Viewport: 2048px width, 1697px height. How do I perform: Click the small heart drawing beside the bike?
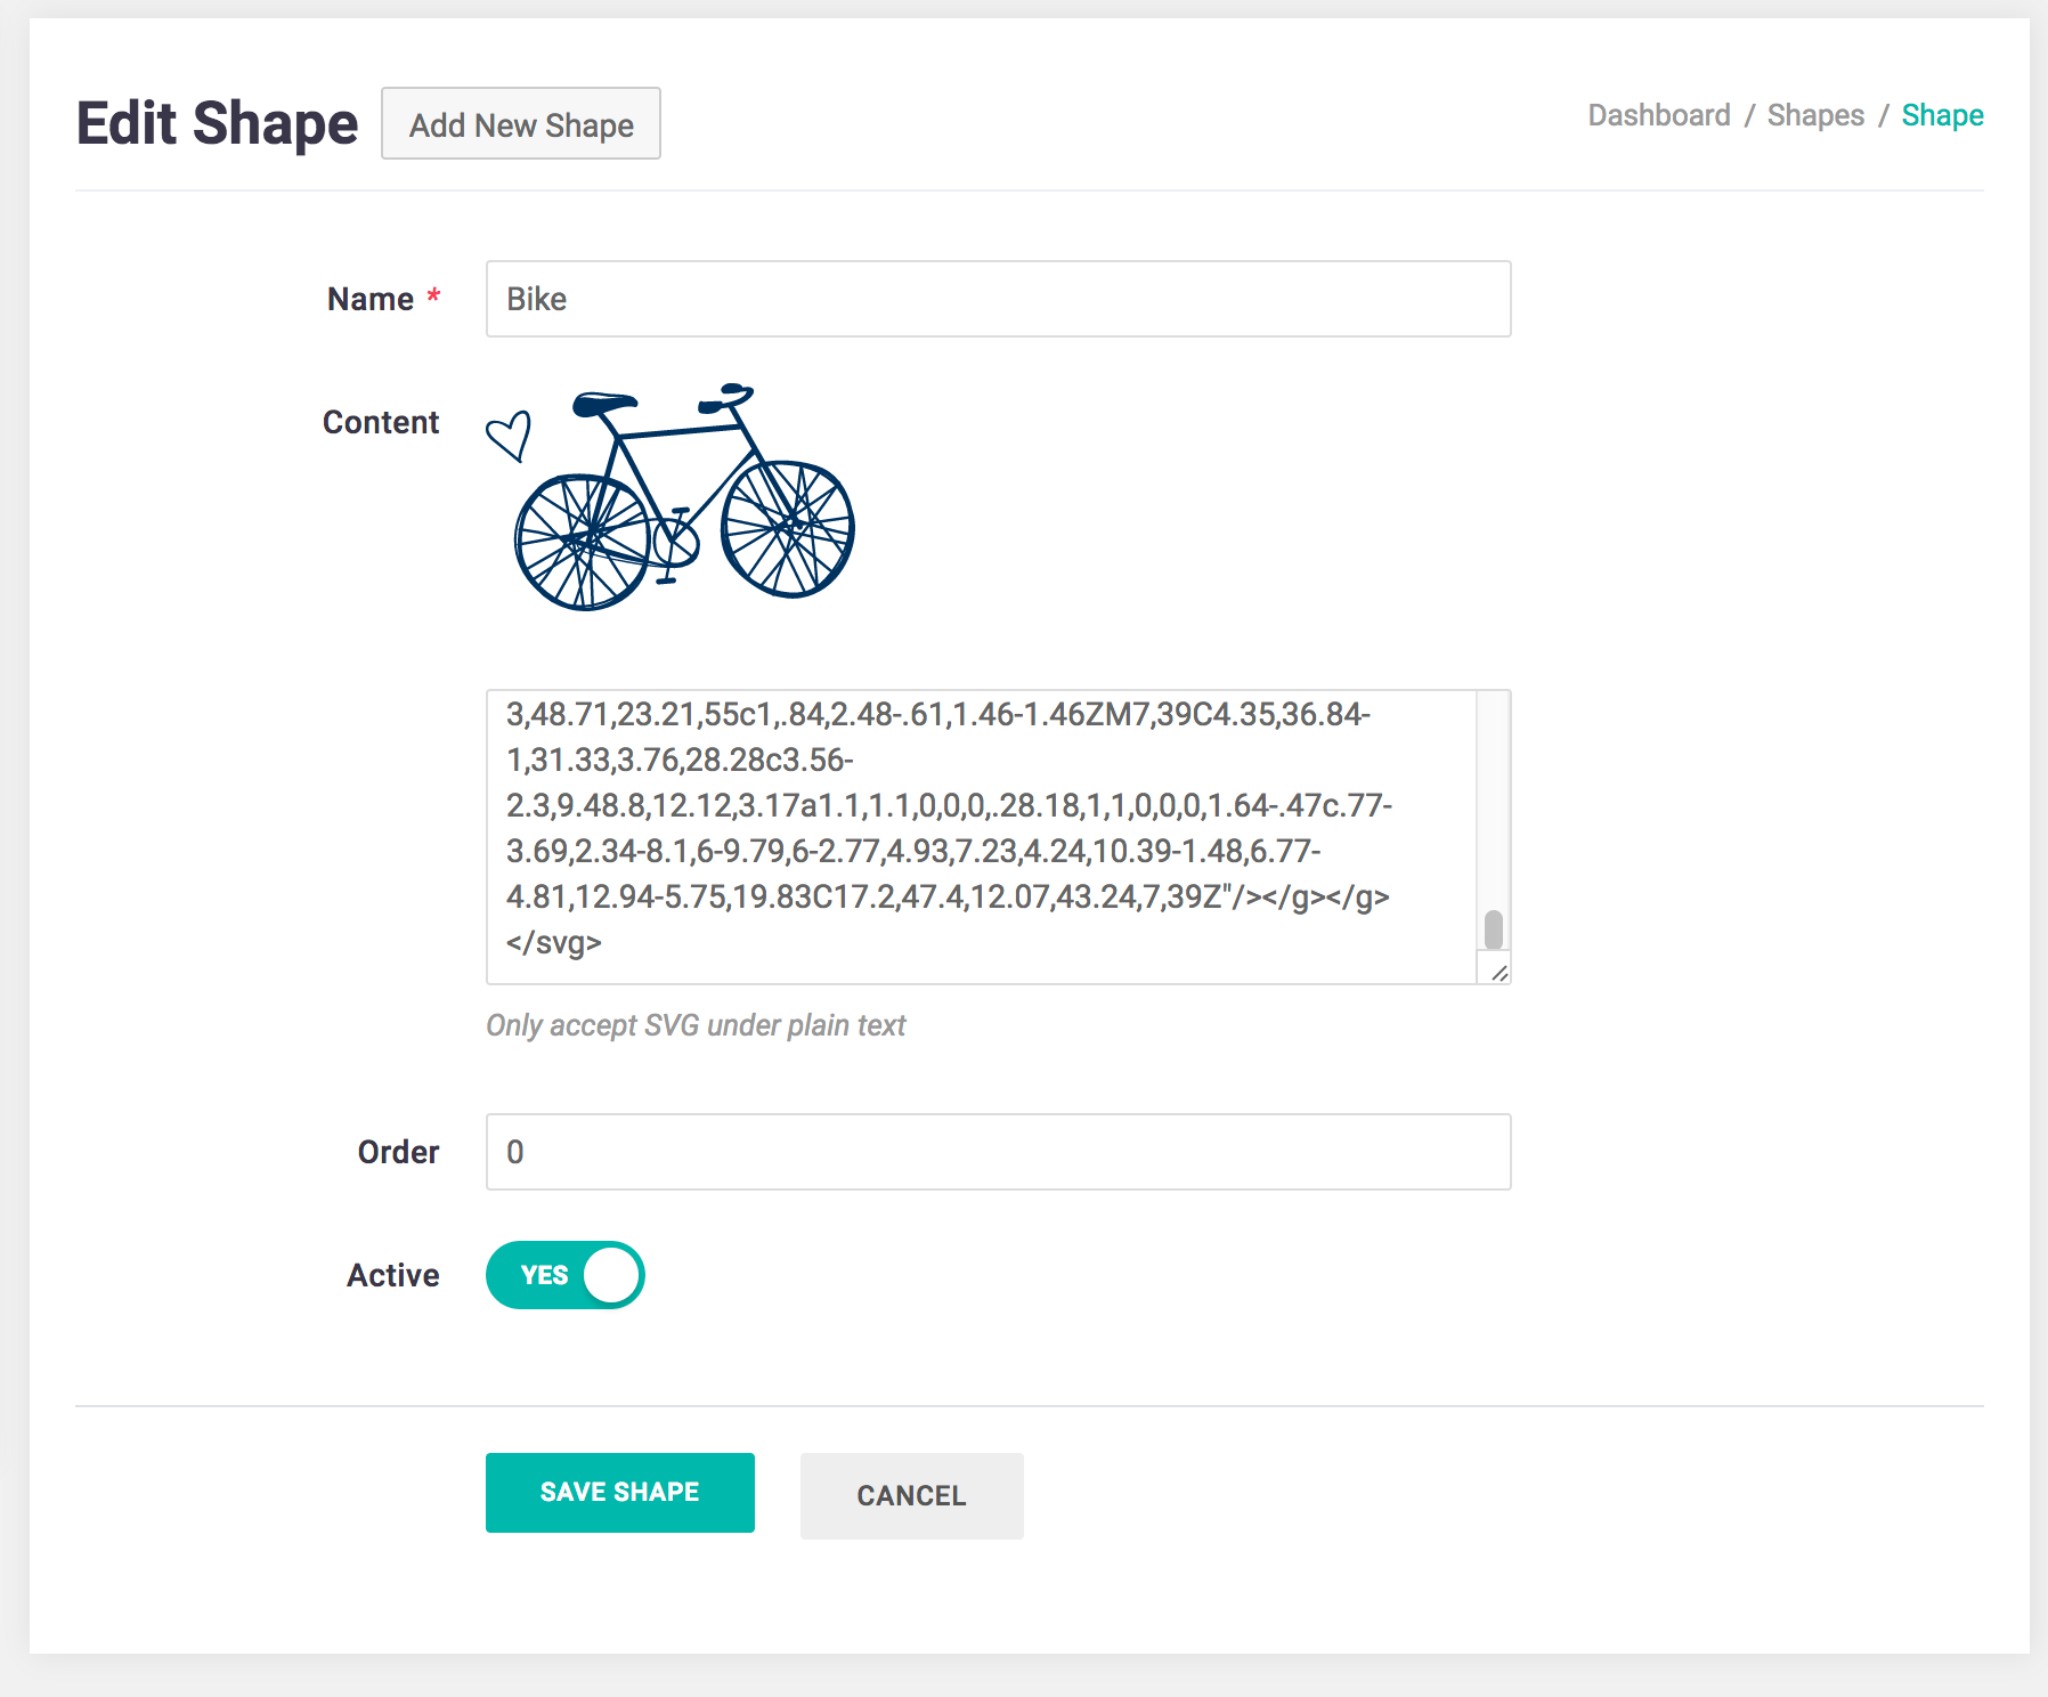click(x=509, y=436)
